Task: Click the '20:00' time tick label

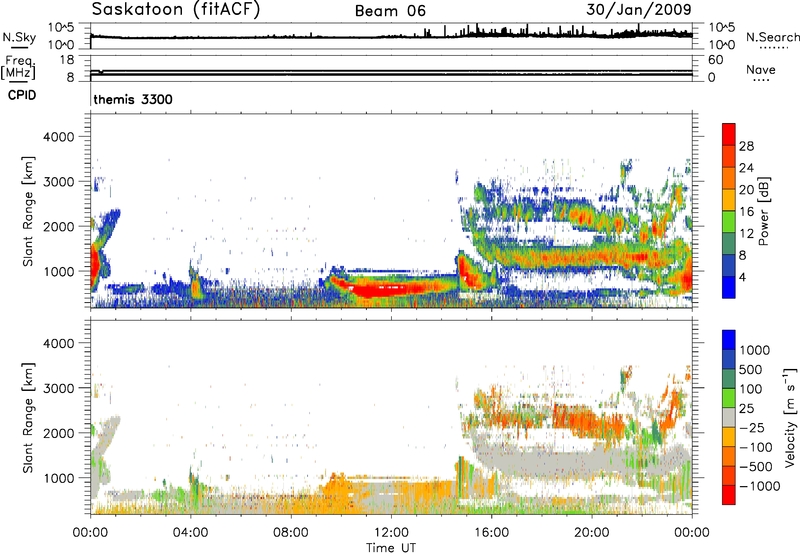Action: pos(592,533)
